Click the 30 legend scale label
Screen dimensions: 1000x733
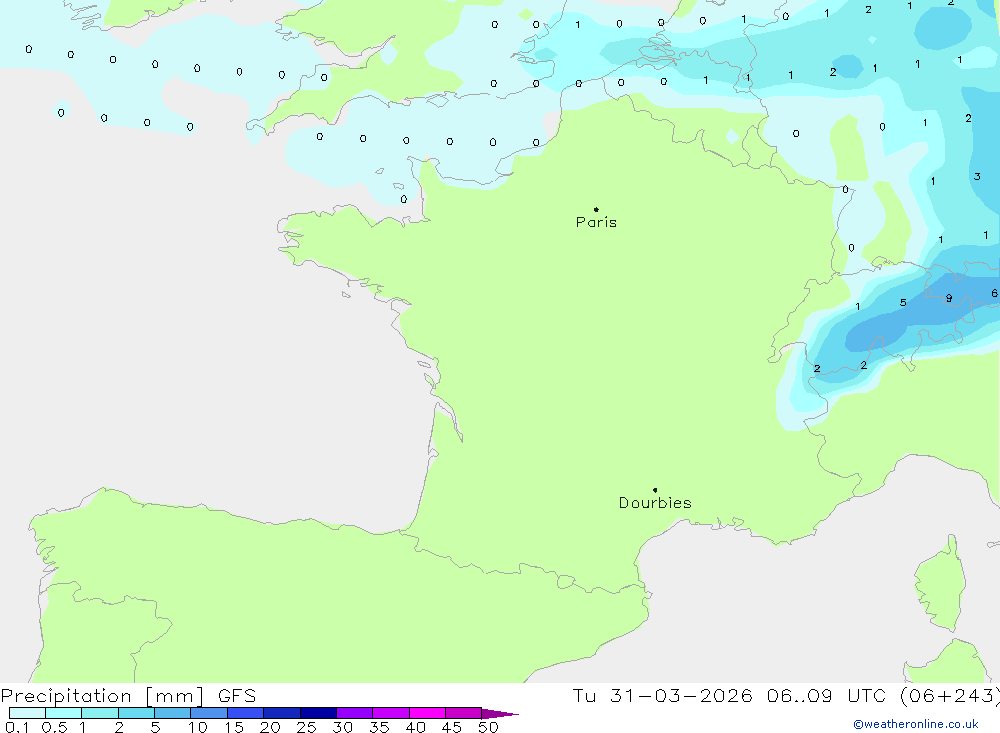[343, 727]
